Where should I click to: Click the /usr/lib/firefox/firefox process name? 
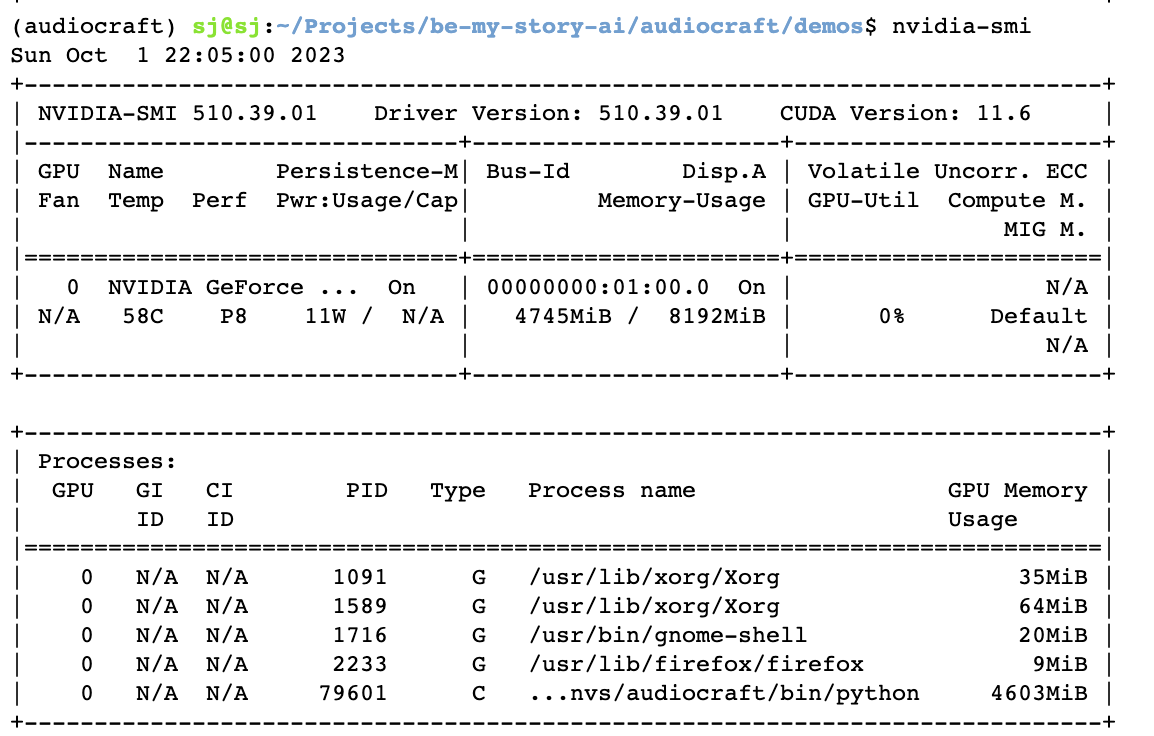coord(695,665)
